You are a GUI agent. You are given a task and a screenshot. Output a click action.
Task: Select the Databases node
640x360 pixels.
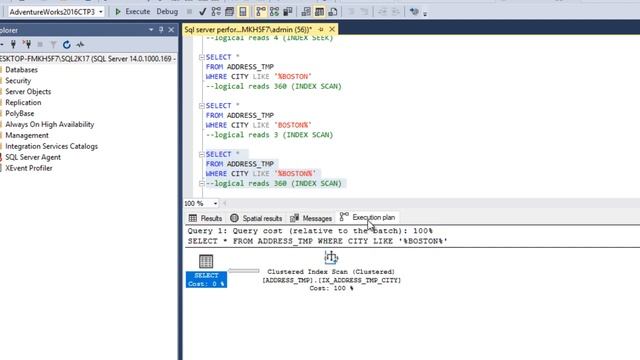[21, 70]
